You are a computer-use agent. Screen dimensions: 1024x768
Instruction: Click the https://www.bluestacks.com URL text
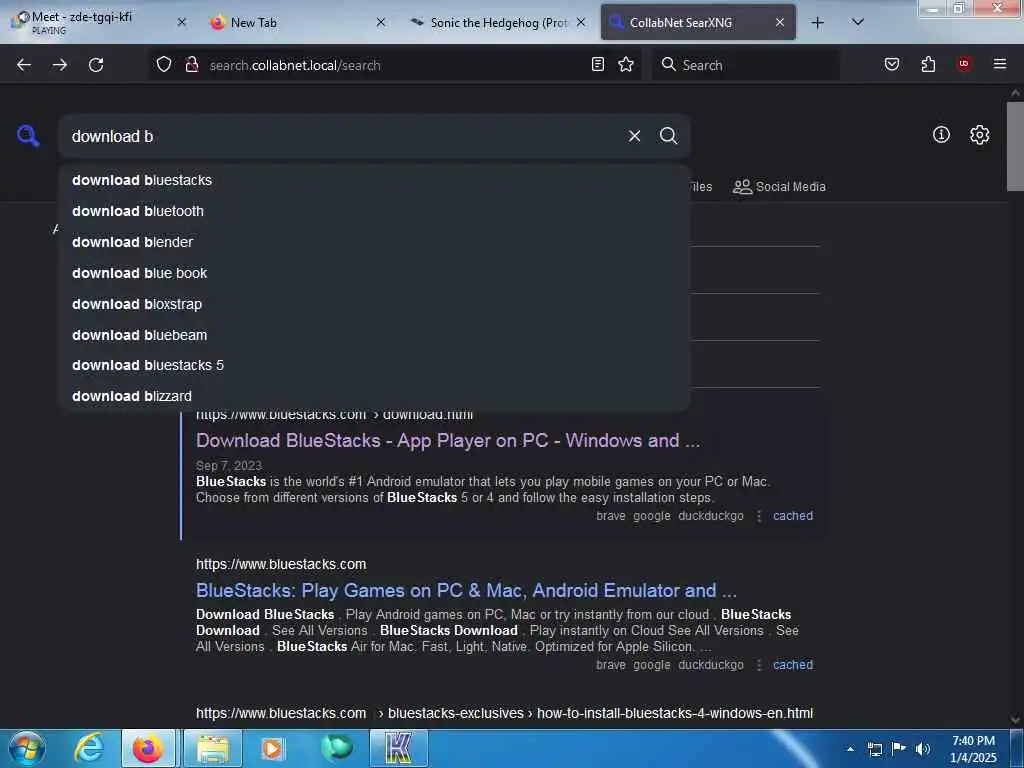281,564
